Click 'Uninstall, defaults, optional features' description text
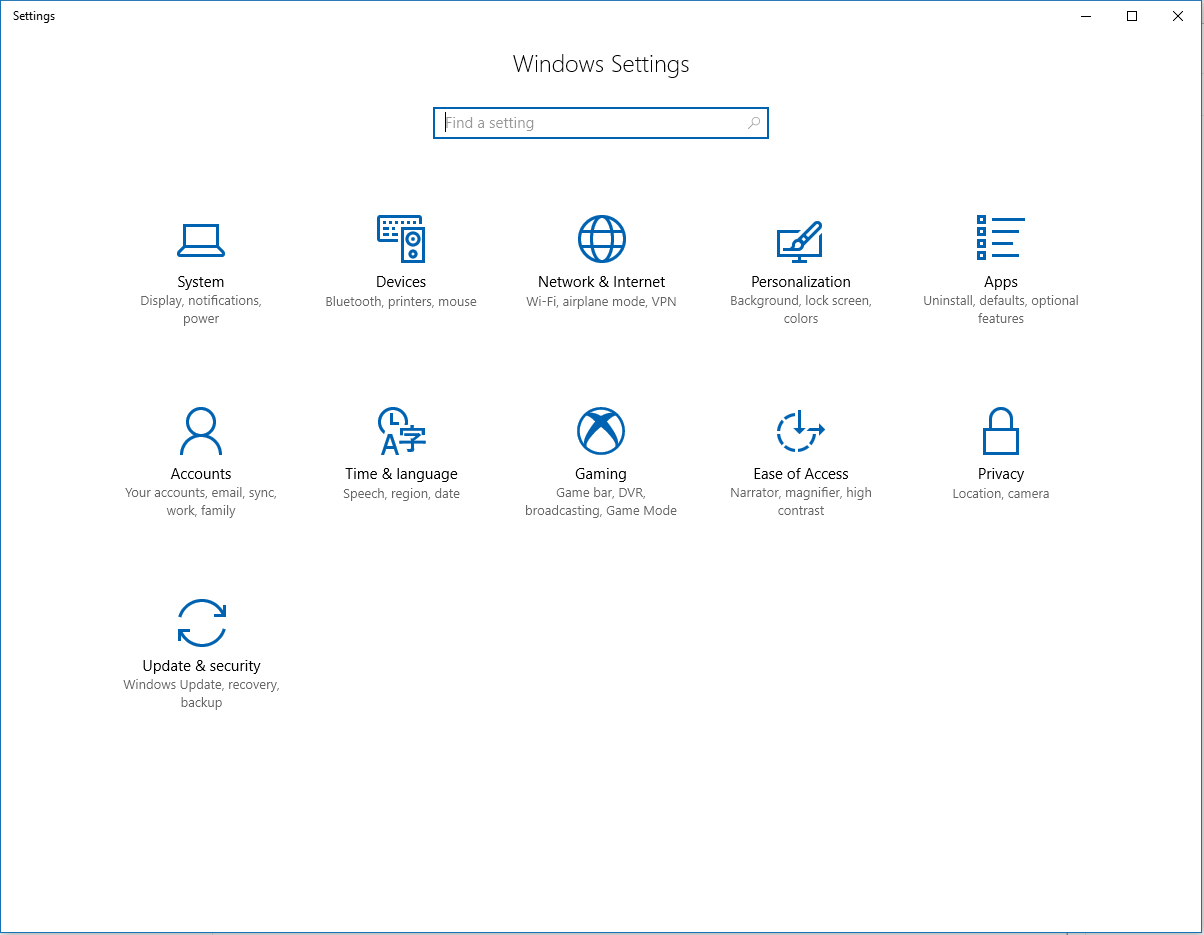Screen dimensions: 1204x935 [1001, 310]
